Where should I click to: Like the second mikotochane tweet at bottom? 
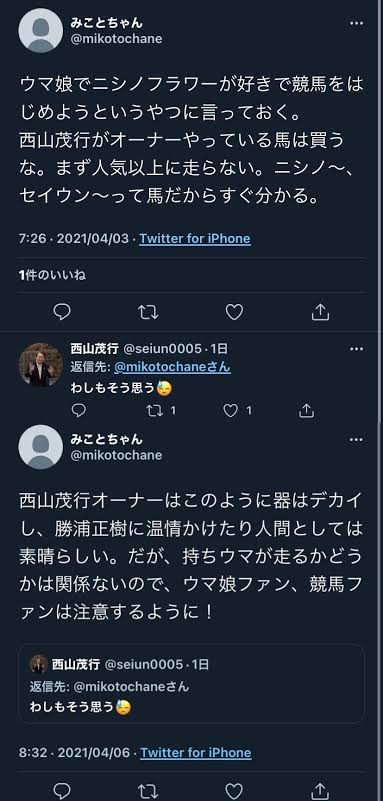[x=234, y=790]
